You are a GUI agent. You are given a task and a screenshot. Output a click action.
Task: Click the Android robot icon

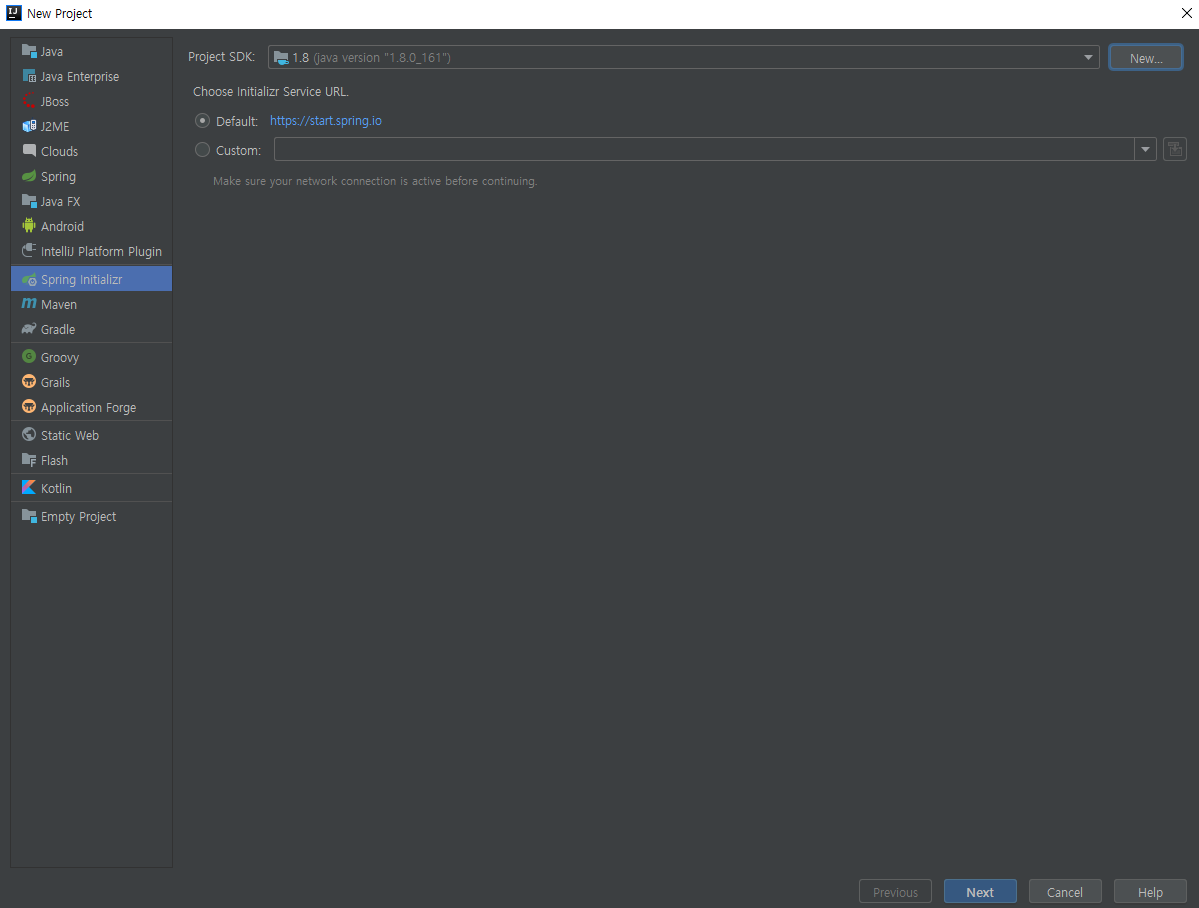tap(29, 226)
